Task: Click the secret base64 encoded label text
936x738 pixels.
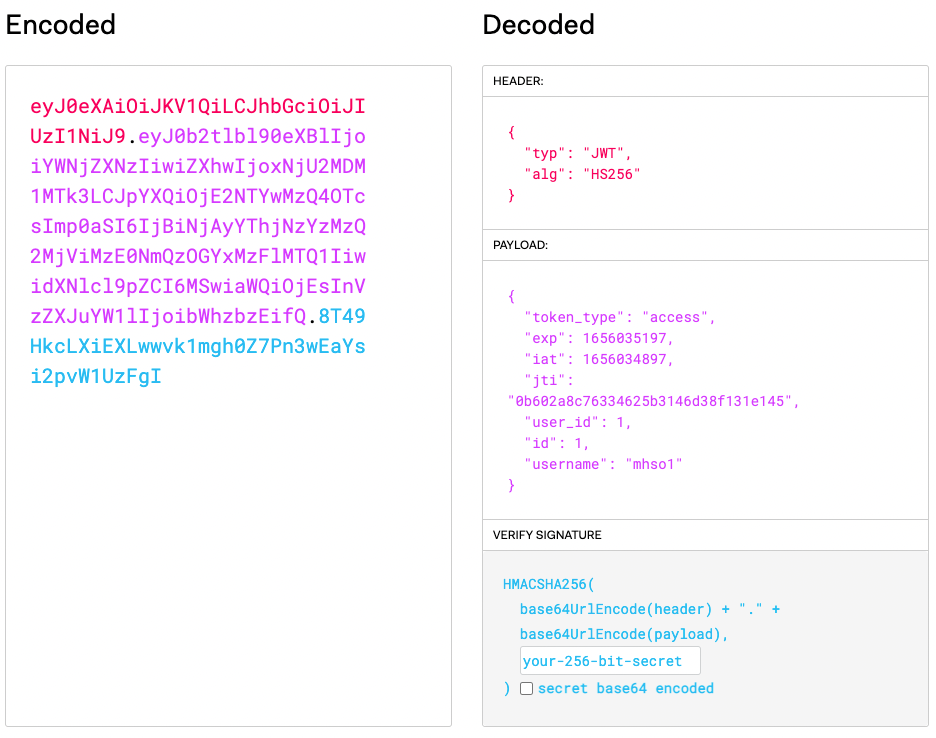Action: (x=626, y=688)
